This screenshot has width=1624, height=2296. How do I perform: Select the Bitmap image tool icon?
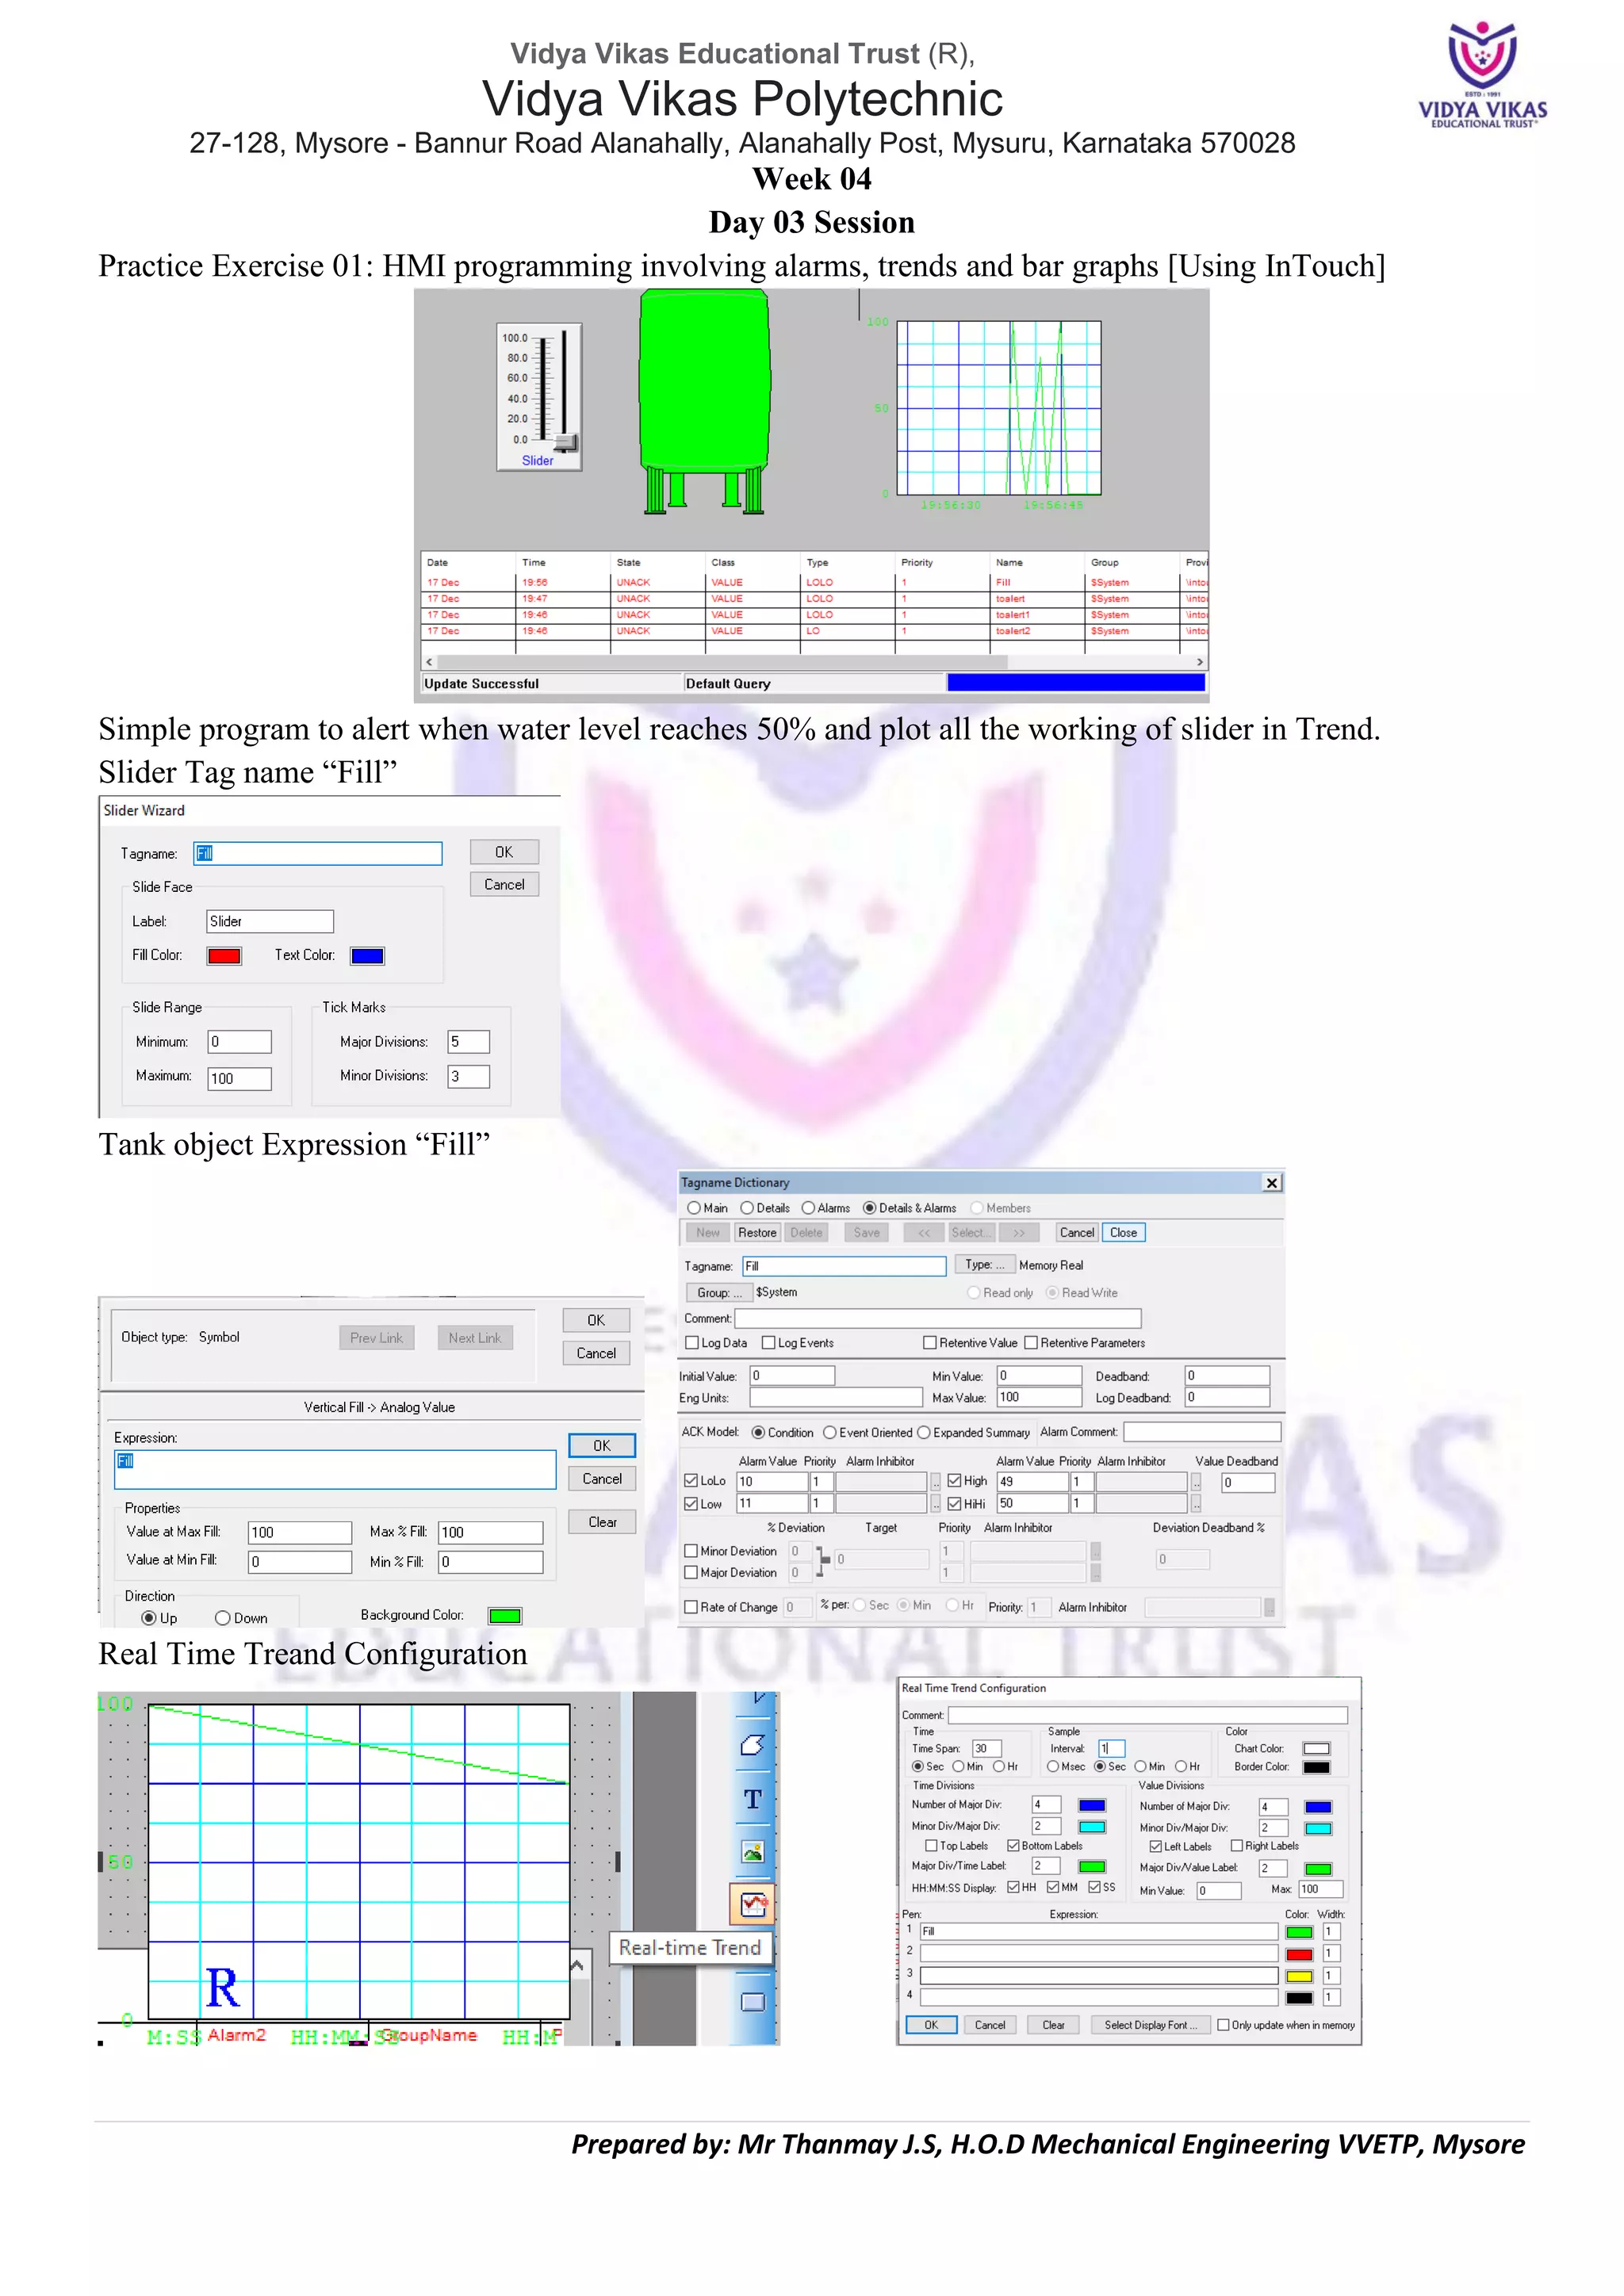752,1852
